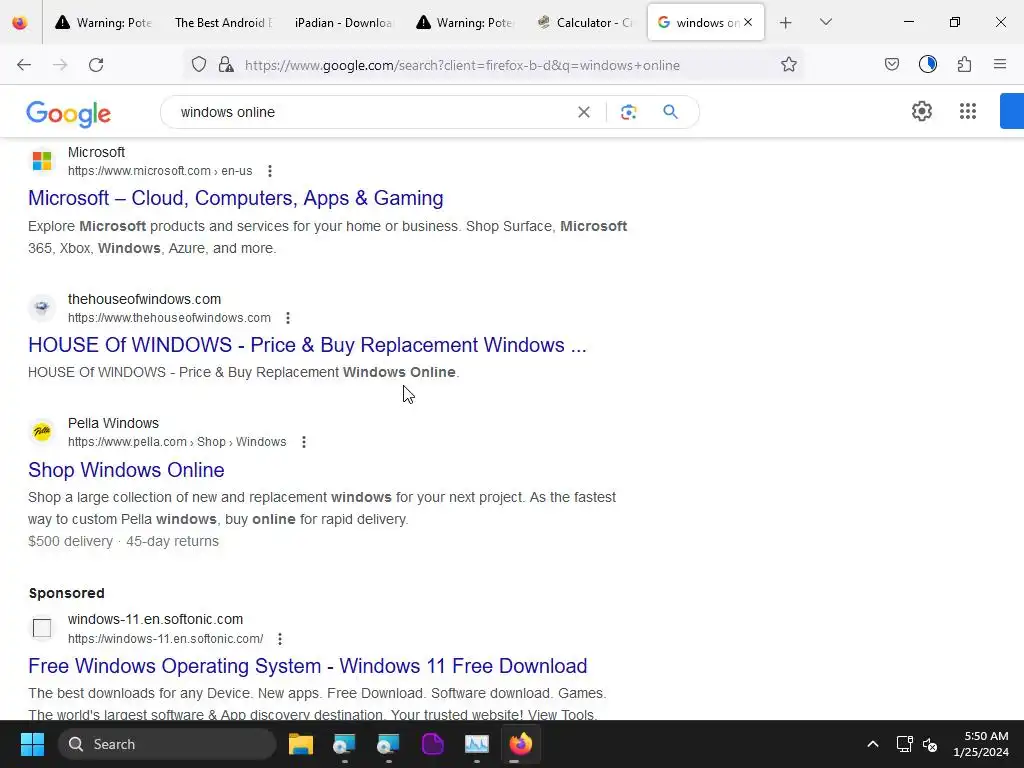The height and width of the screenshot is (768, 1024).
Task: Open the Firefox account profile icon
Action: [x=927, y=64]
